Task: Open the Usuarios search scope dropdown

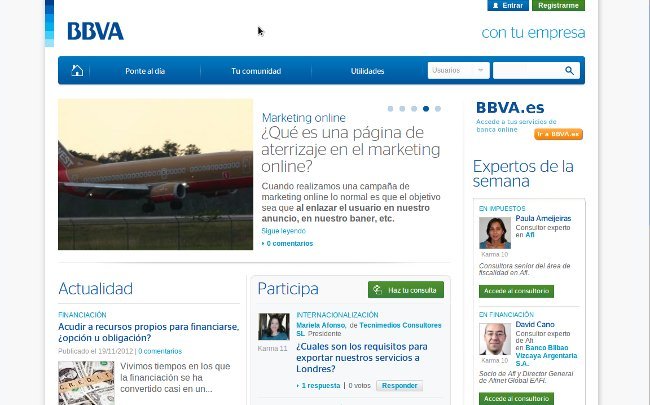Action: pos(459,71)
